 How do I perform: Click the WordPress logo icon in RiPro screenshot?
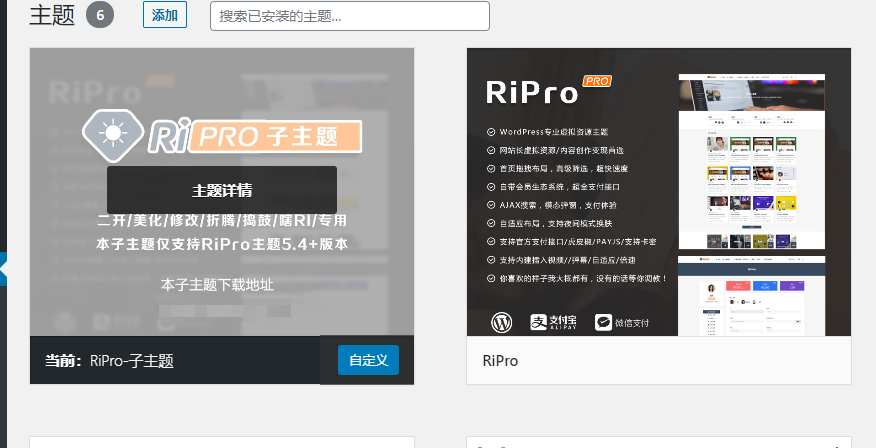click(x=502, y=322)
